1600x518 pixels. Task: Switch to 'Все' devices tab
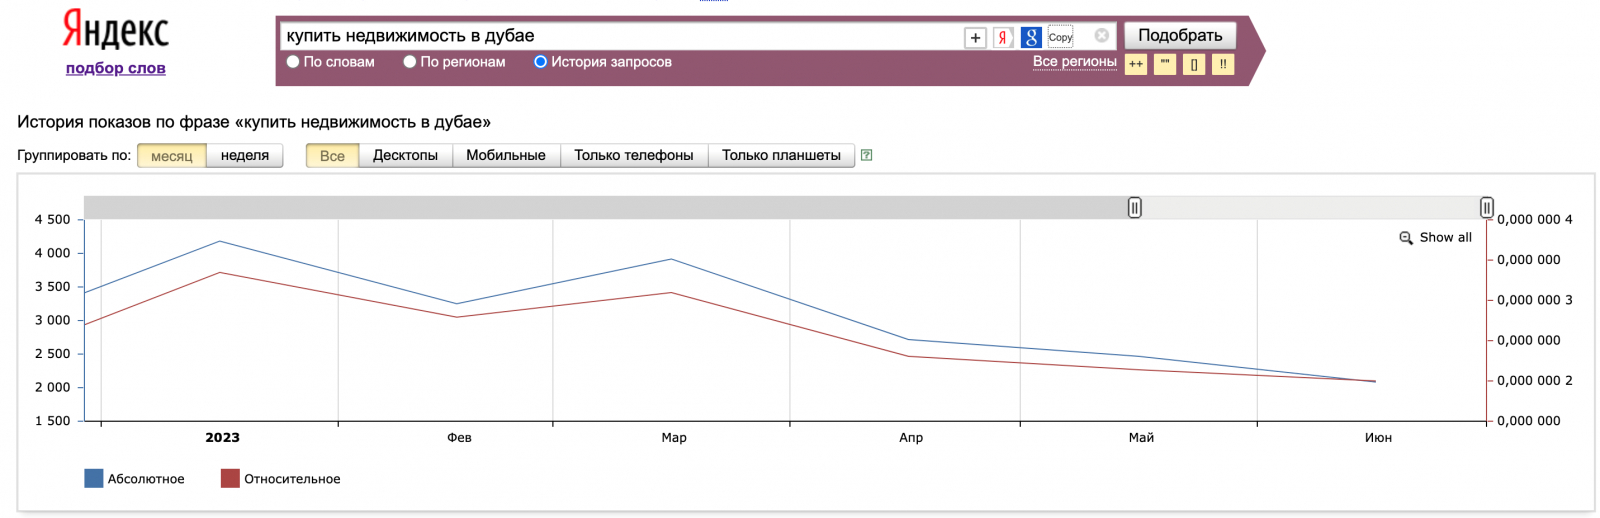[x=332, y=156]
